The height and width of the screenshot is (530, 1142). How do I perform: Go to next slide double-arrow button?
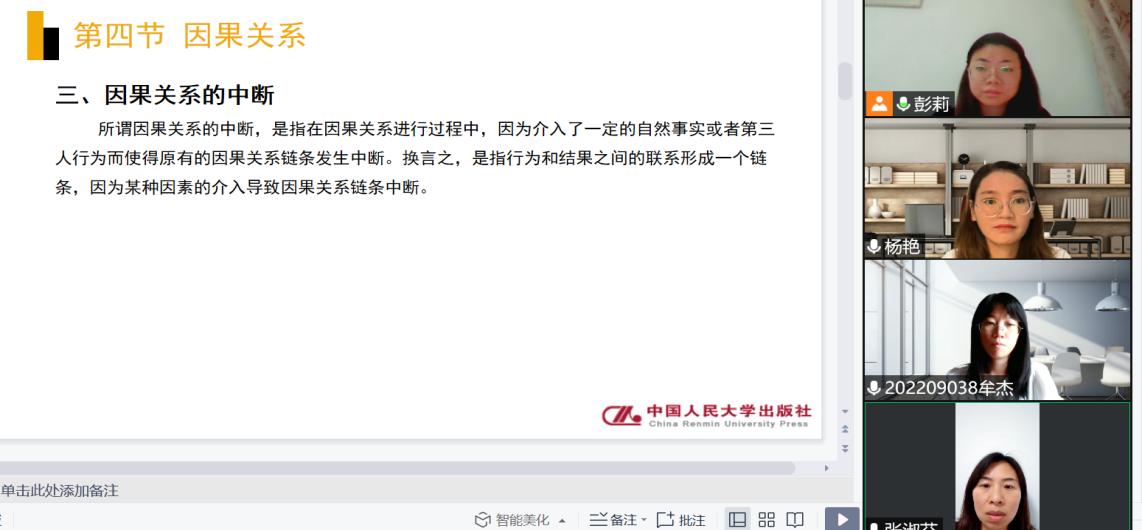(845, 448)
